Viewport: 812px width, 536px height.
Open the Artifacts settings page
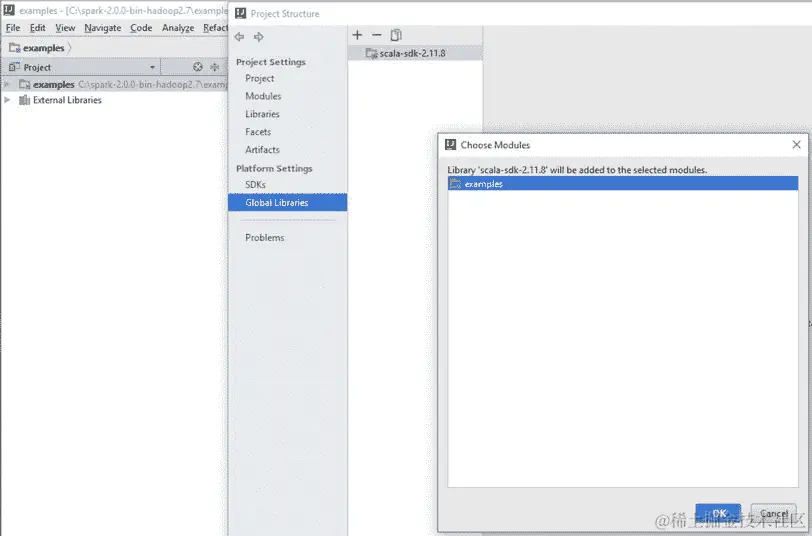click(262, 150)
